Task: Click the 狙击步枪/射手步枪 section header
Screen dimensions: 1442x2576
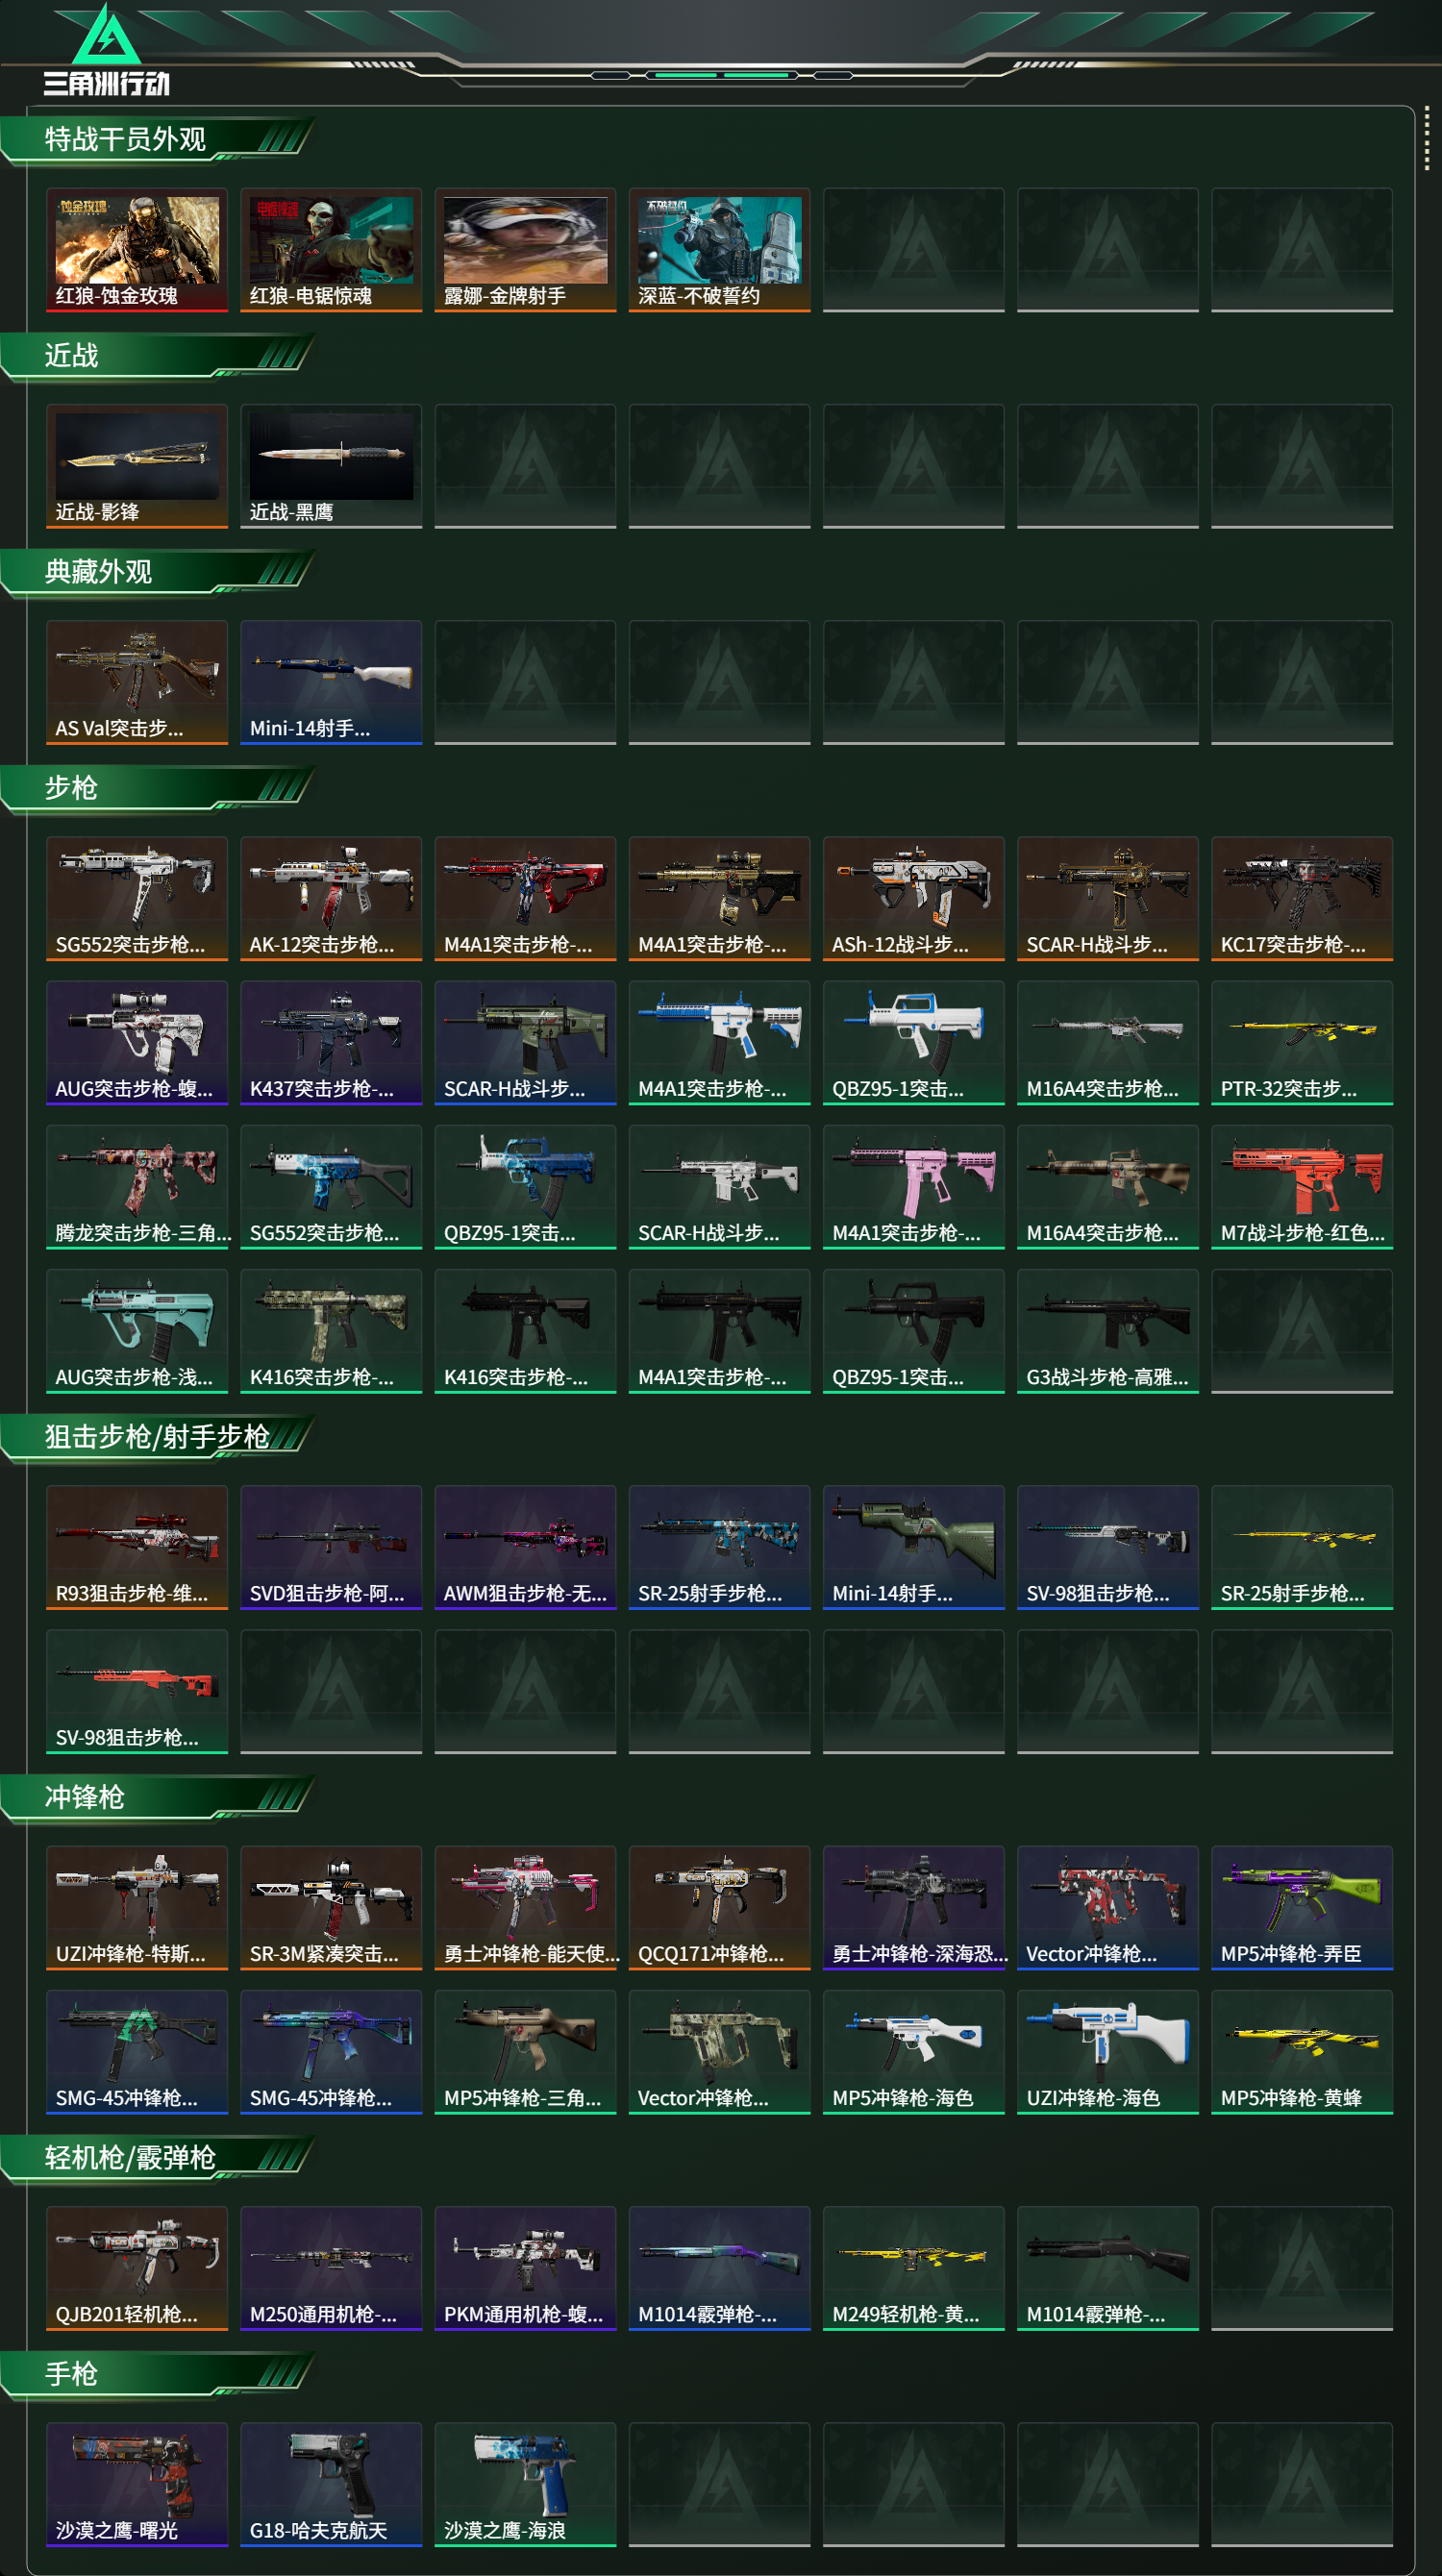Action: pos(158,1437)
